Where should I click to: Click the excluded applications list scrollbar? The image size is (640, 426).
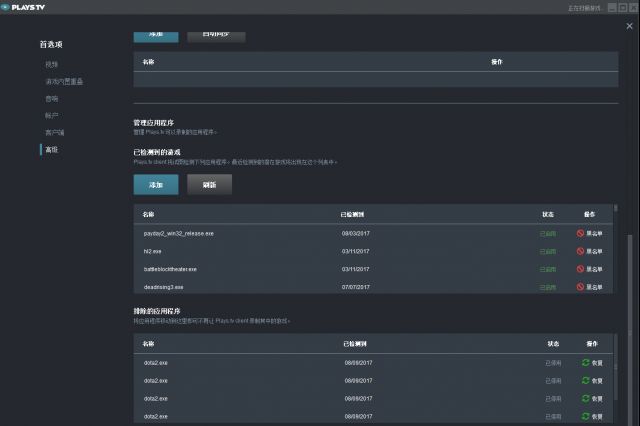(x=616, y=367)
